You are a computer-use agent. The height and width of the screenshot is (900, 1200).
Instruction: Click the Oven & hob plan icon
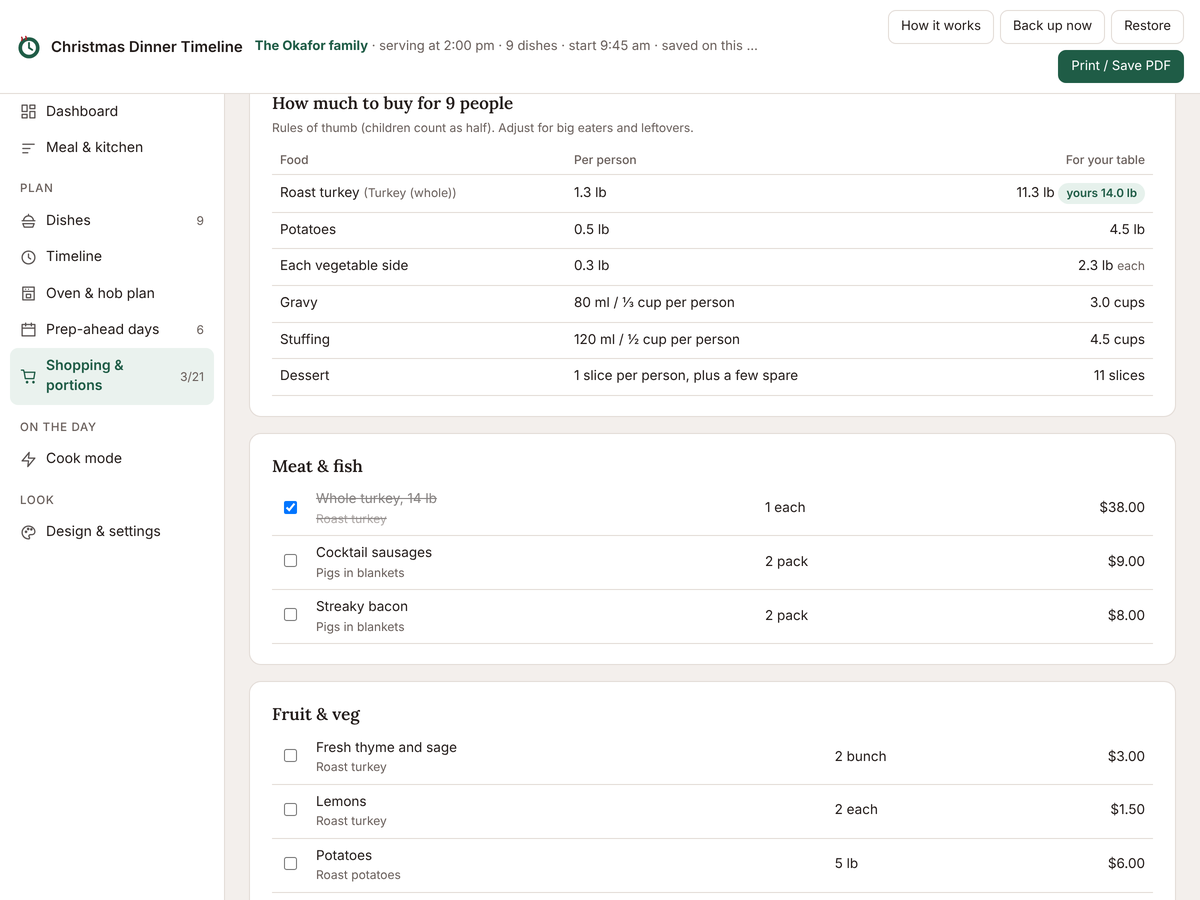click(x=28, y=293)
